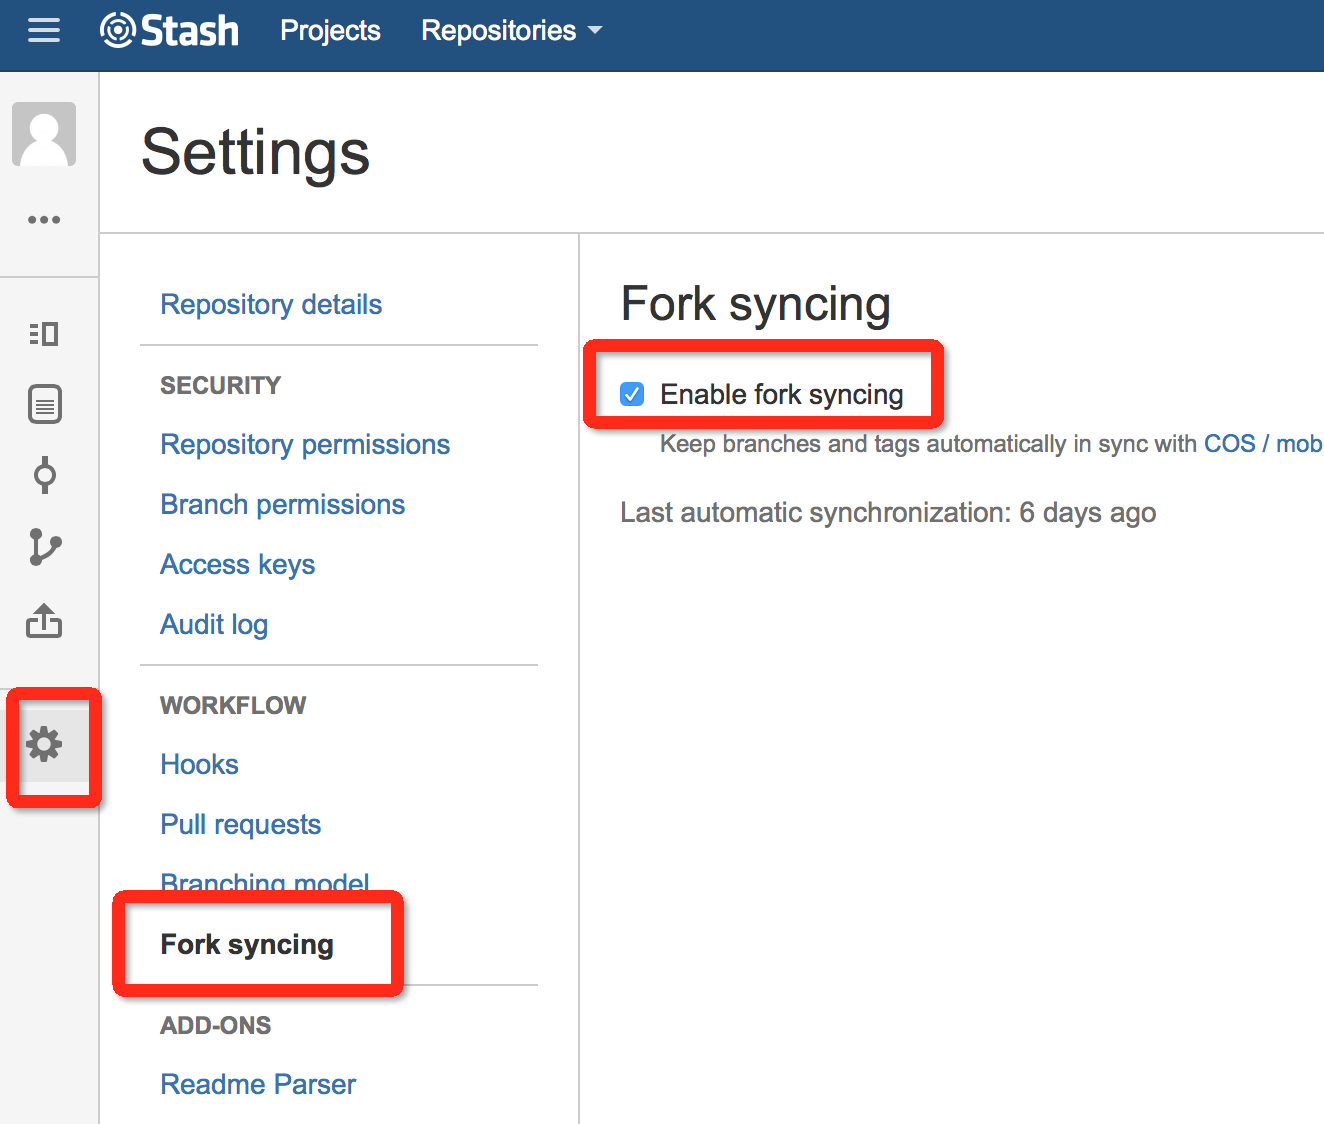Open the Hooks workflow settings
The image size is (1324, 1124).
point(199,764)
